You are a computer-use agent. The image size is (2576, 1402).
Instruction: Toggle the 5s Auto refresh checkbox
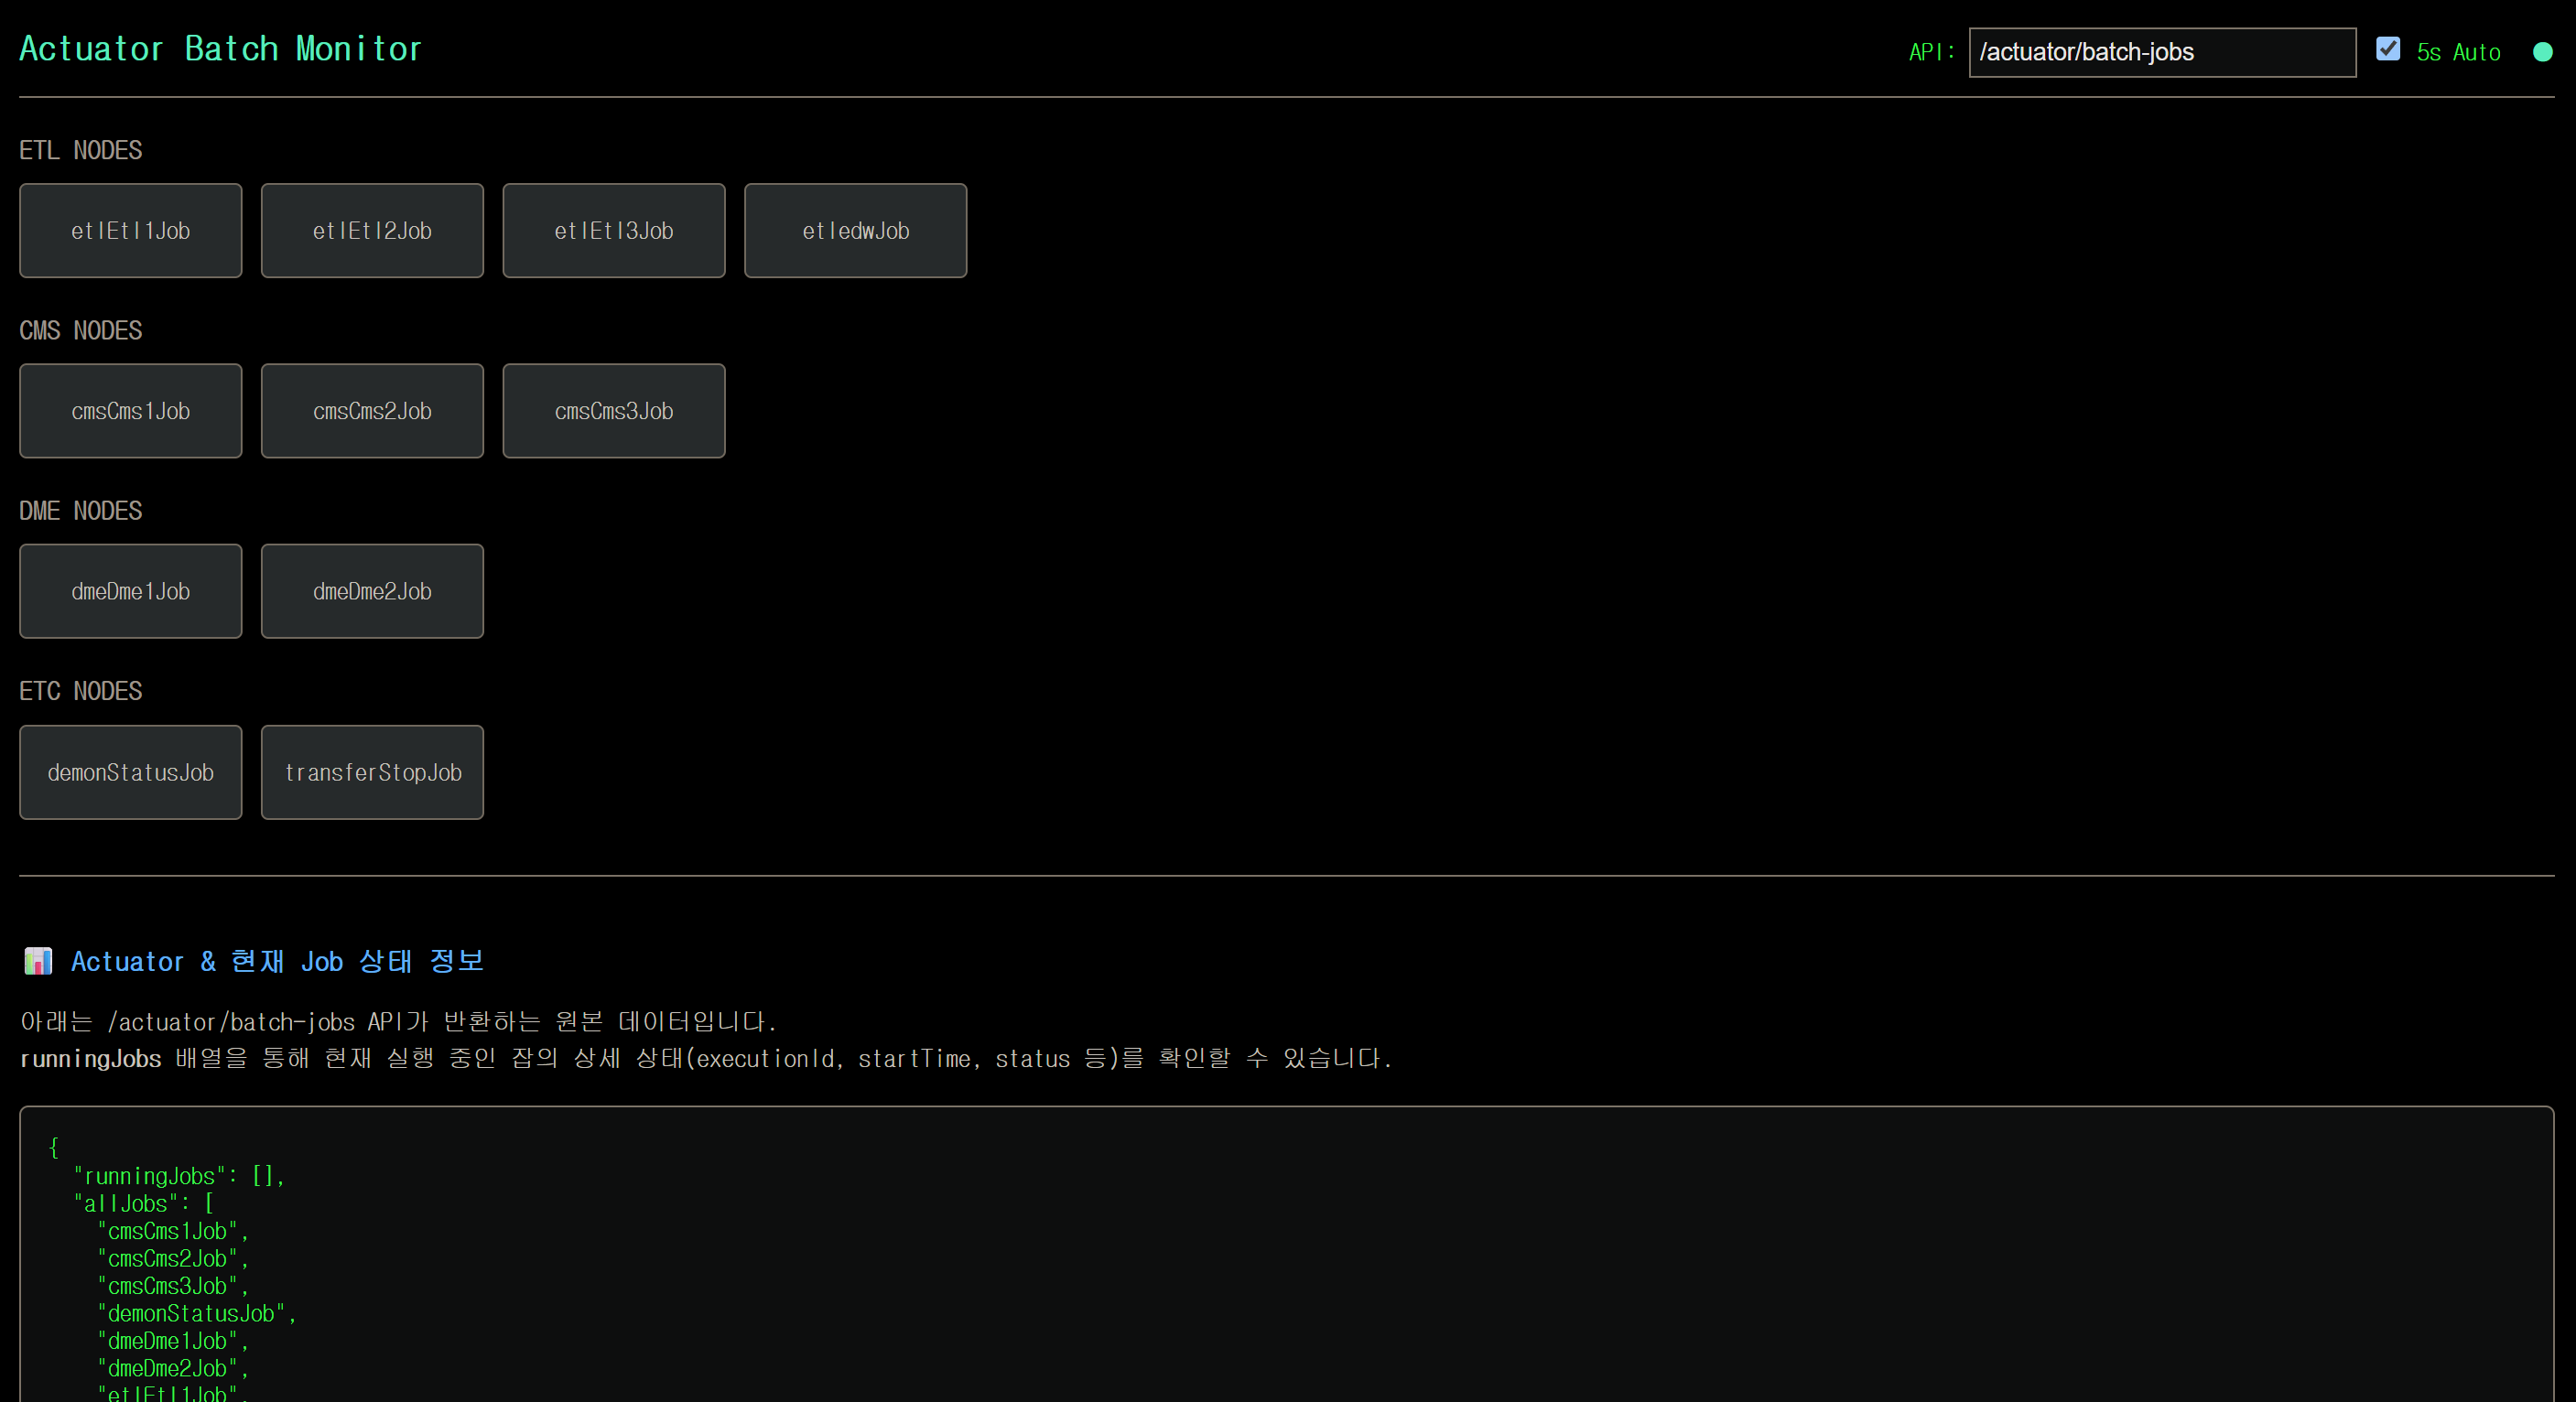pos(2388,49)
